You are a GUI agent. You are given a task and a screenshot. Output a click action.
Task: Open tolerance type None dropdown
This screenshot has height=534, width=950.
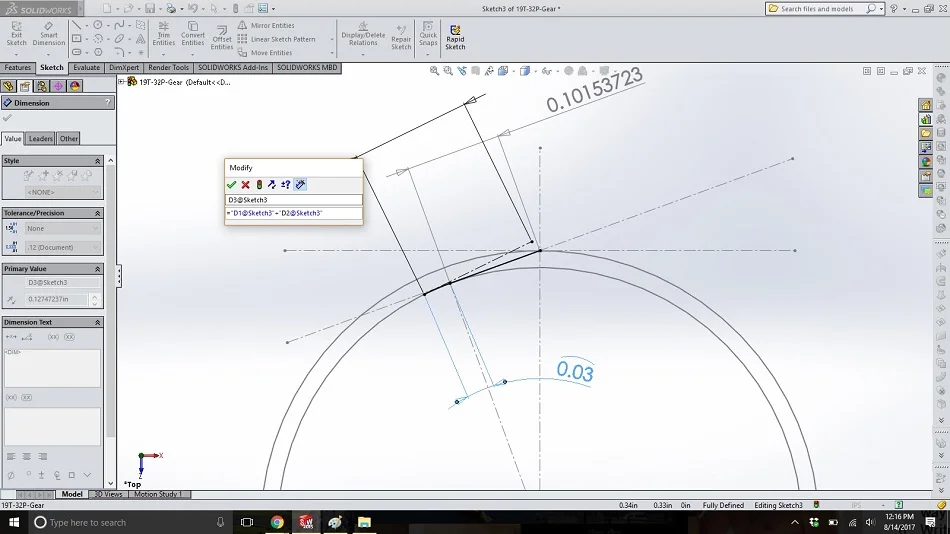coord(62,229)
